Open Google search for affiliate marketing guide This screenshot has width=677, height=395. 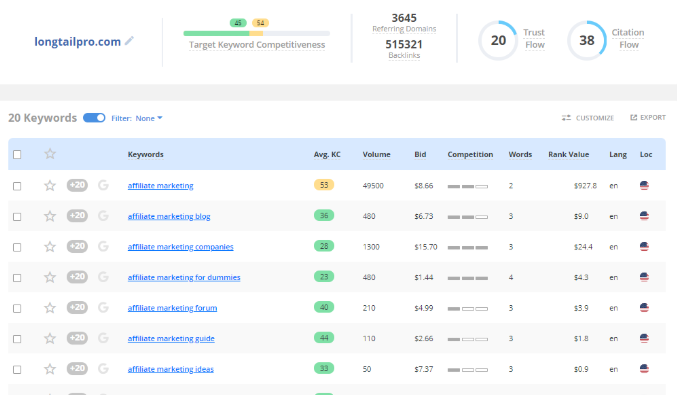(x=103, y=338)
